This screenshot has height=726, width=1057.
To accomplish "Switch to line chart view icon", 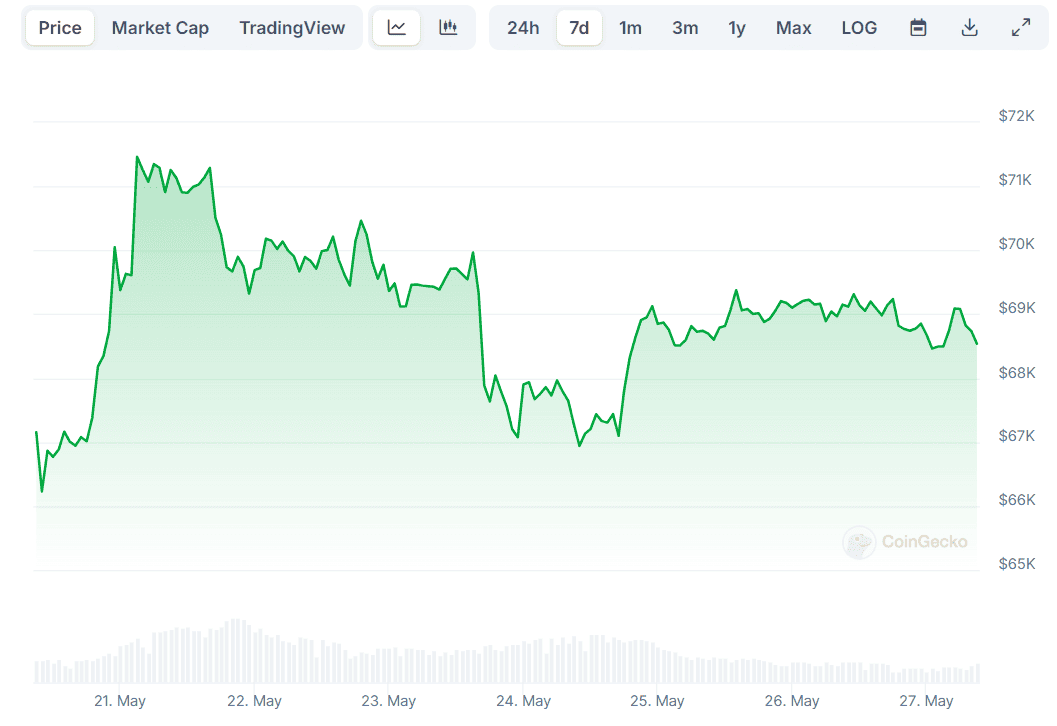I will click(397, 28).
